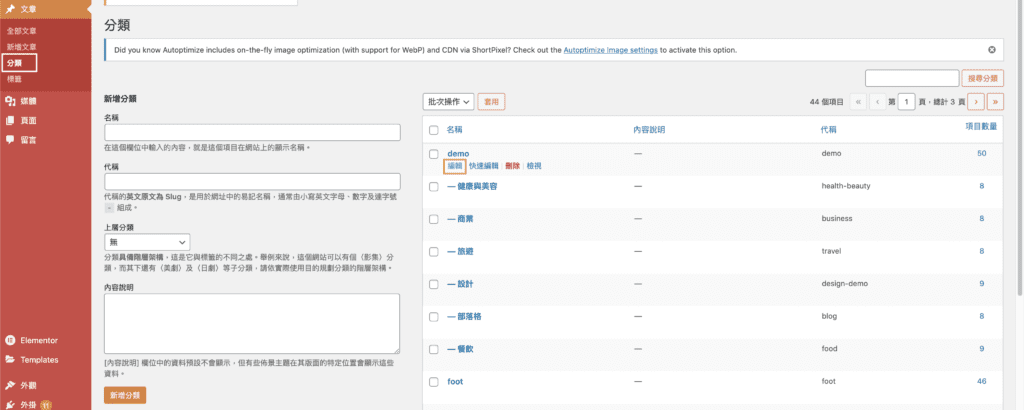Click the 新增分類 submit button
Image resolution: width=1024 pixels, height=410 pixels.
coord(125,396)
